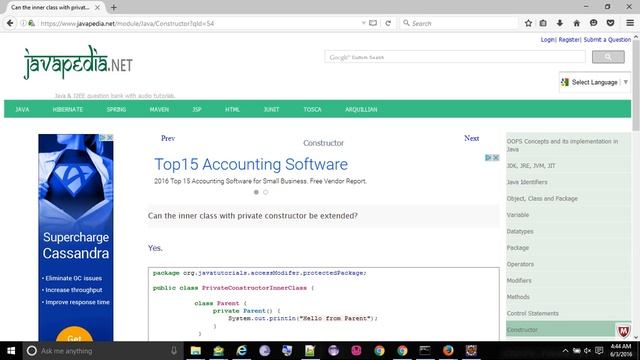The width and height of the screenshot is (640, 360).
Task: Select the second ad carousel dot
Action: pyautogui.click(x=265, y=192)
